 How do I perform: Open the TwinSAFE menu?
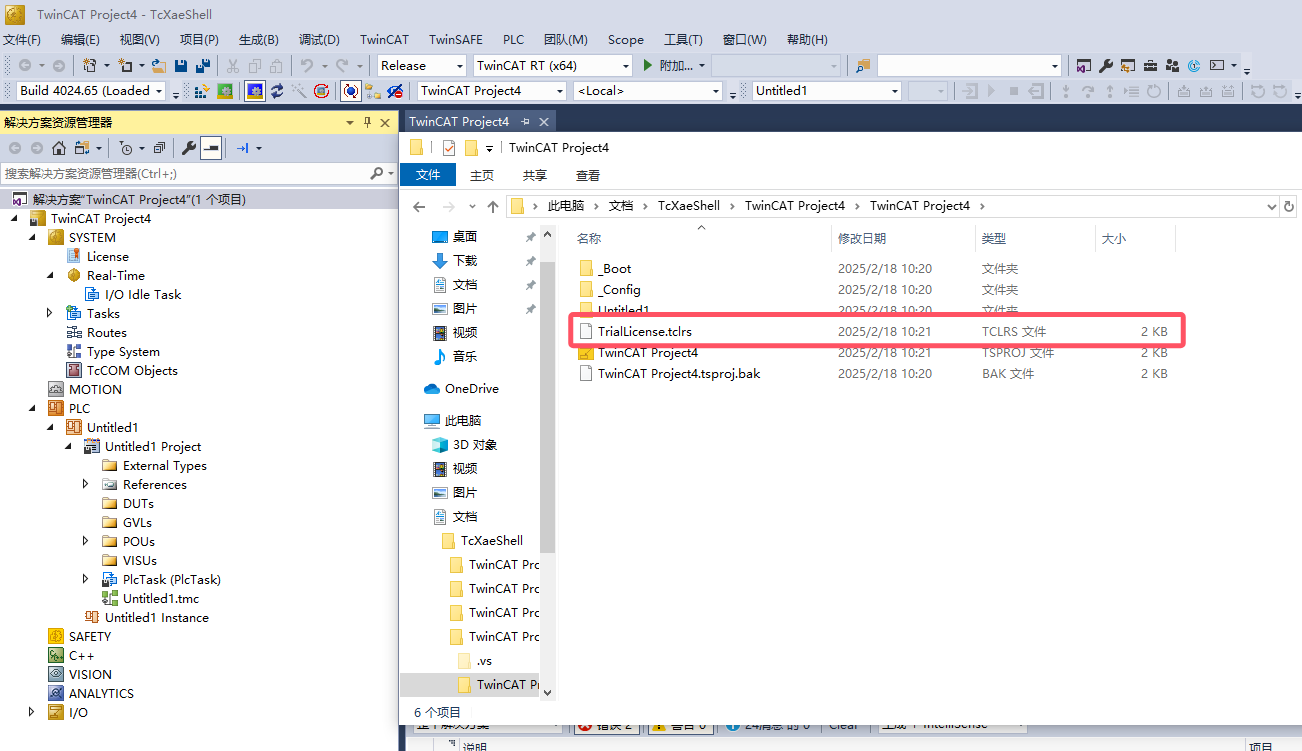coord(455,40)
